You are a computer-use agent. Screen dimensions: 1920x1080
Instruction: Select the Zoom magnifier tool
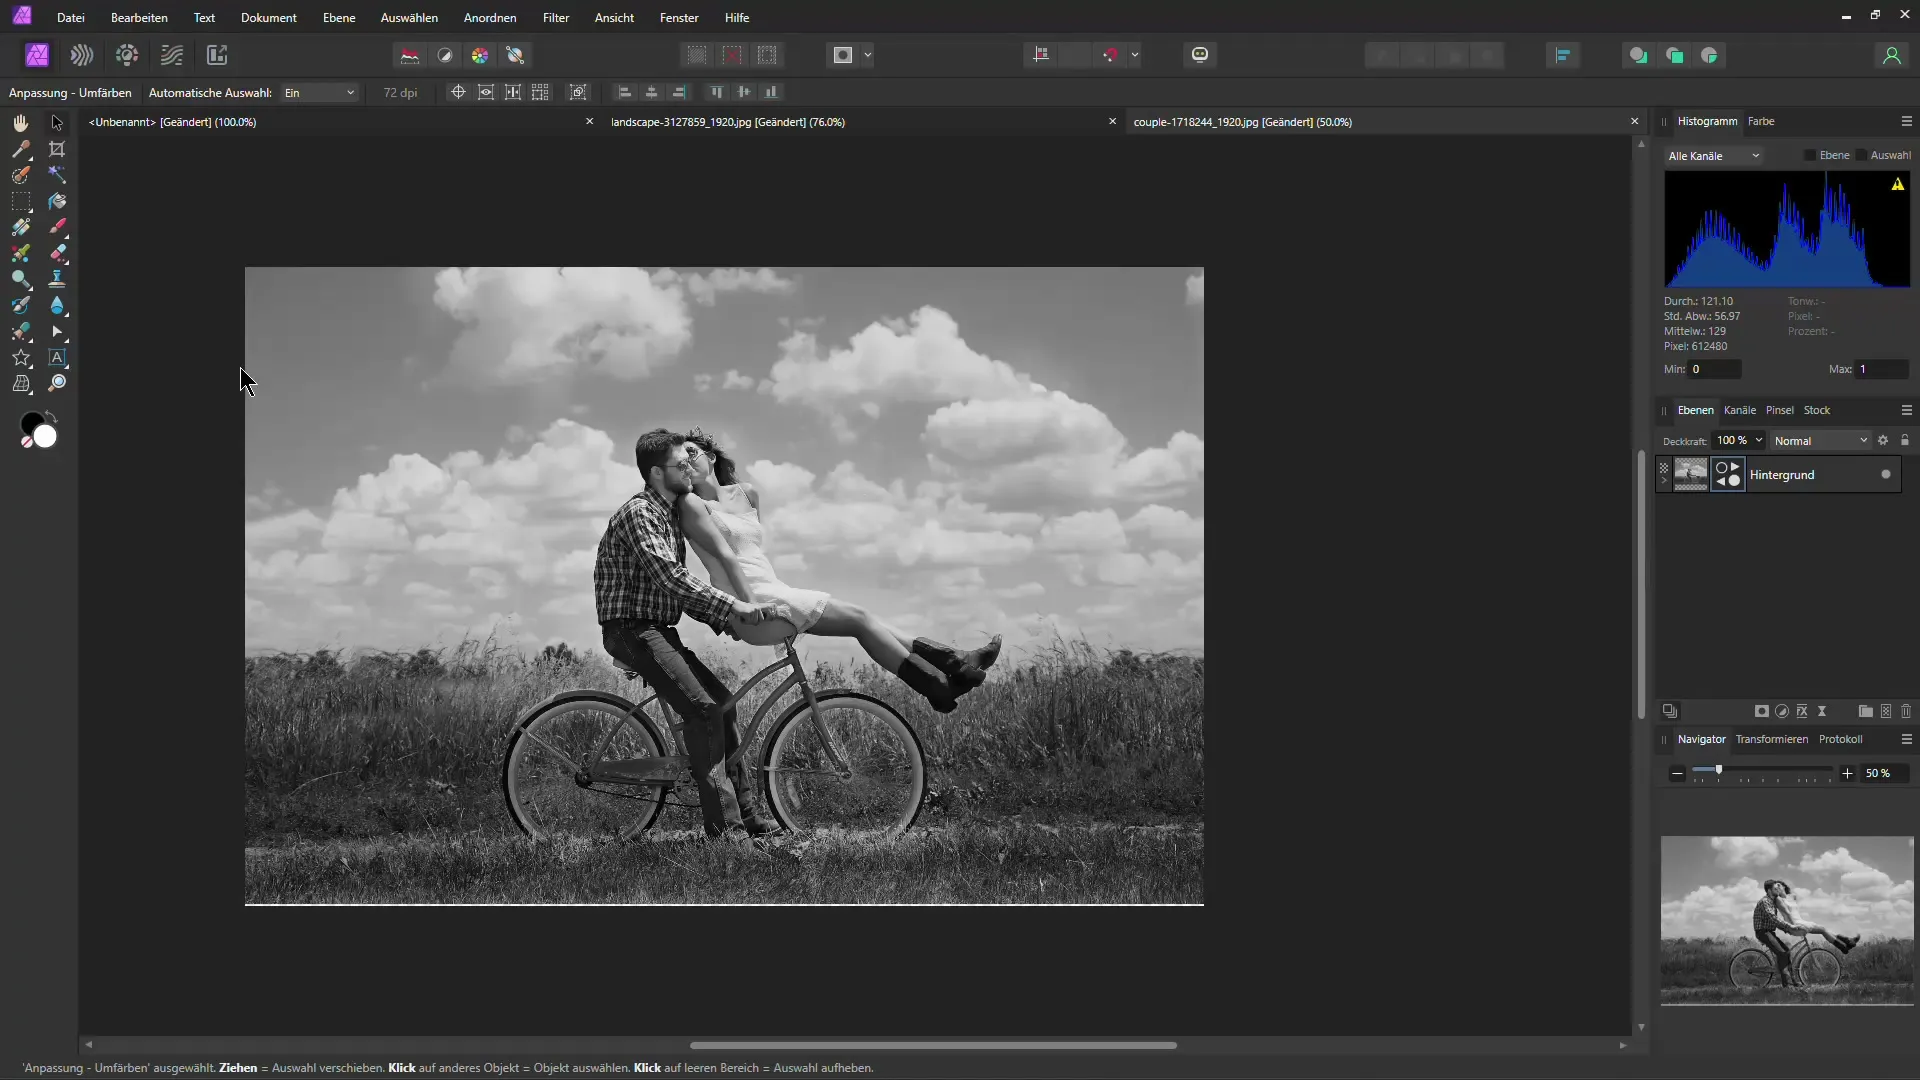coord(57,384)
